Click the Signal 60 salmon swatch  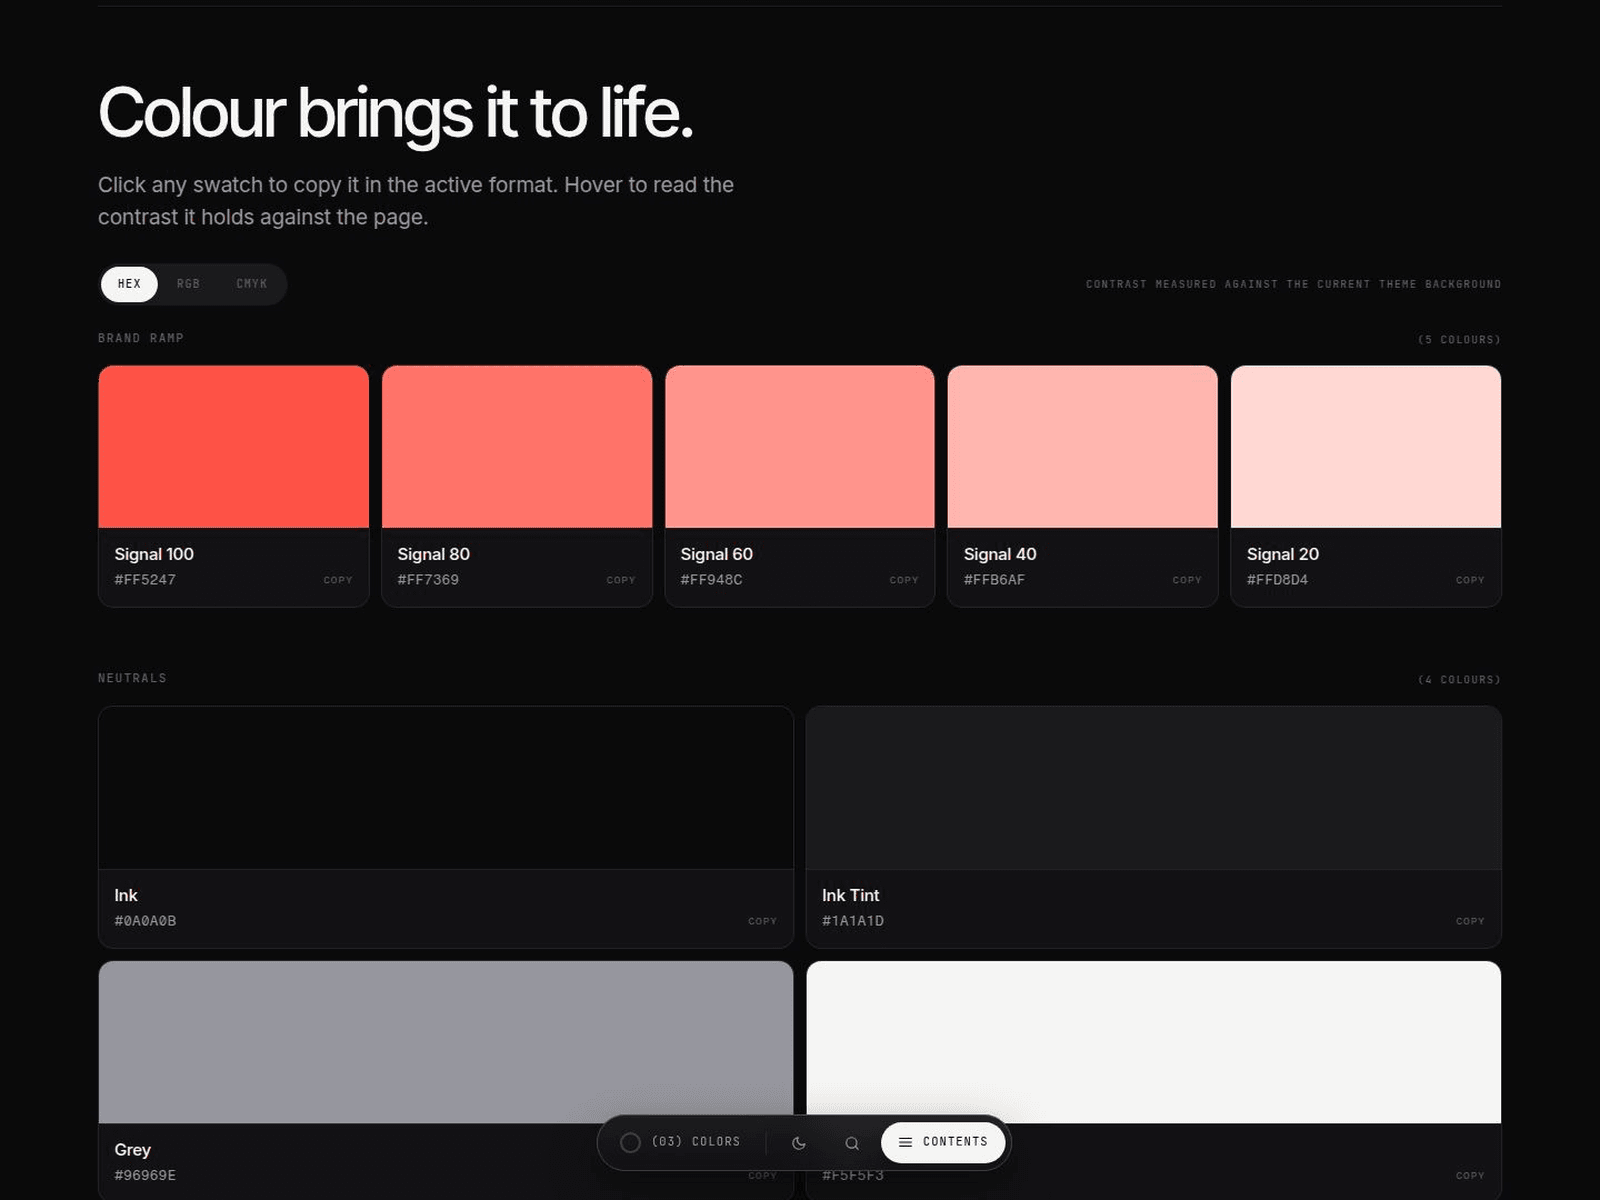pyautogui.click(x=800, y=446)
